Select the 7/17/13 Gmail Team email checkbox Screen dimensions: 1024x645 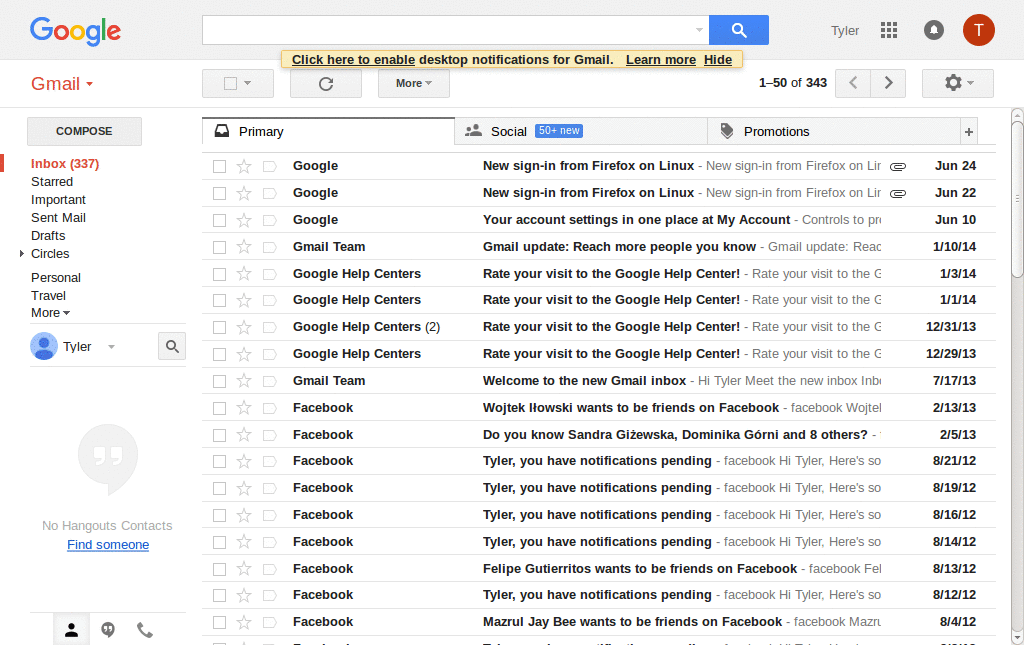(x=219, y=381)
